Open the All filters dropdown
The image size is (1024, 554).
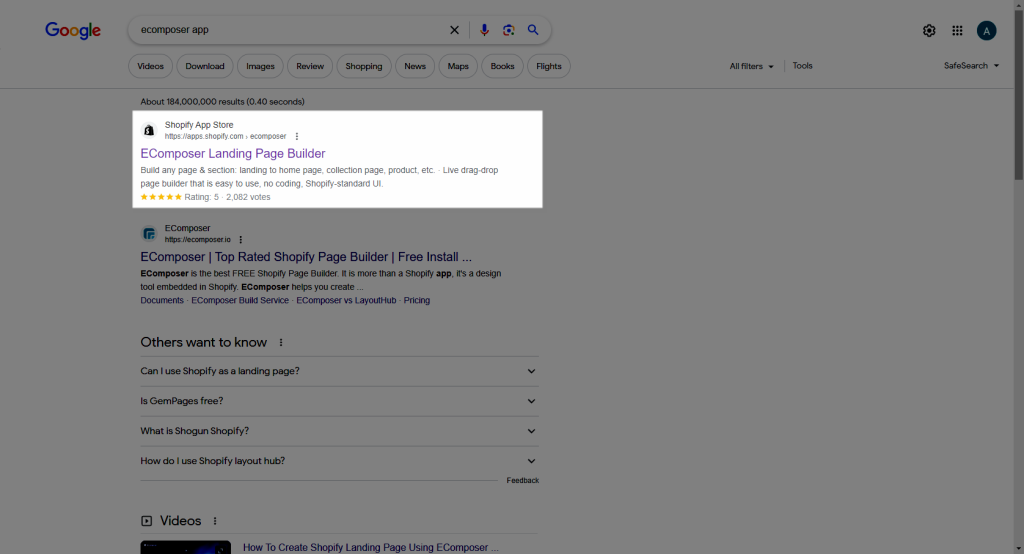[751, 66]
